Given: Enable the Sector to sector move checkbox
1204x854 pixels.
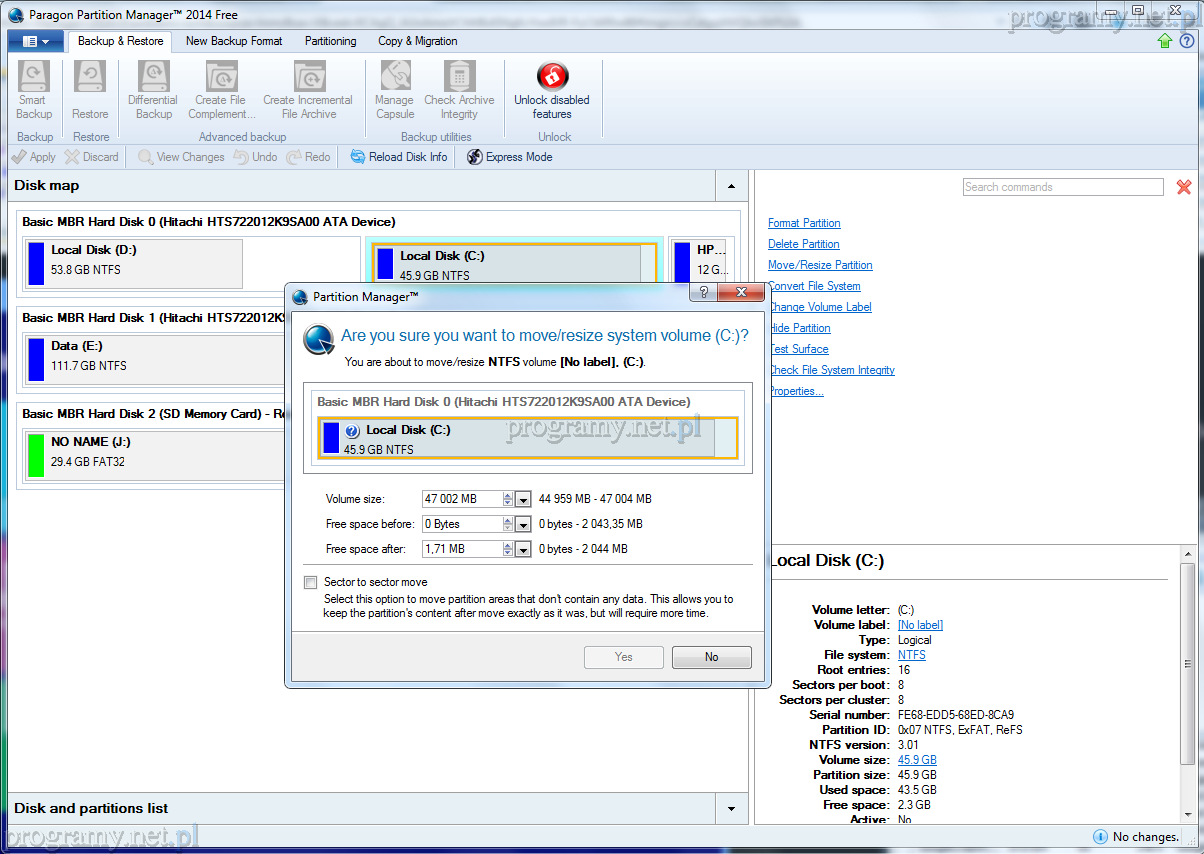Looking at the screenshot, I should pyautogui.click(x=311, y=582).
